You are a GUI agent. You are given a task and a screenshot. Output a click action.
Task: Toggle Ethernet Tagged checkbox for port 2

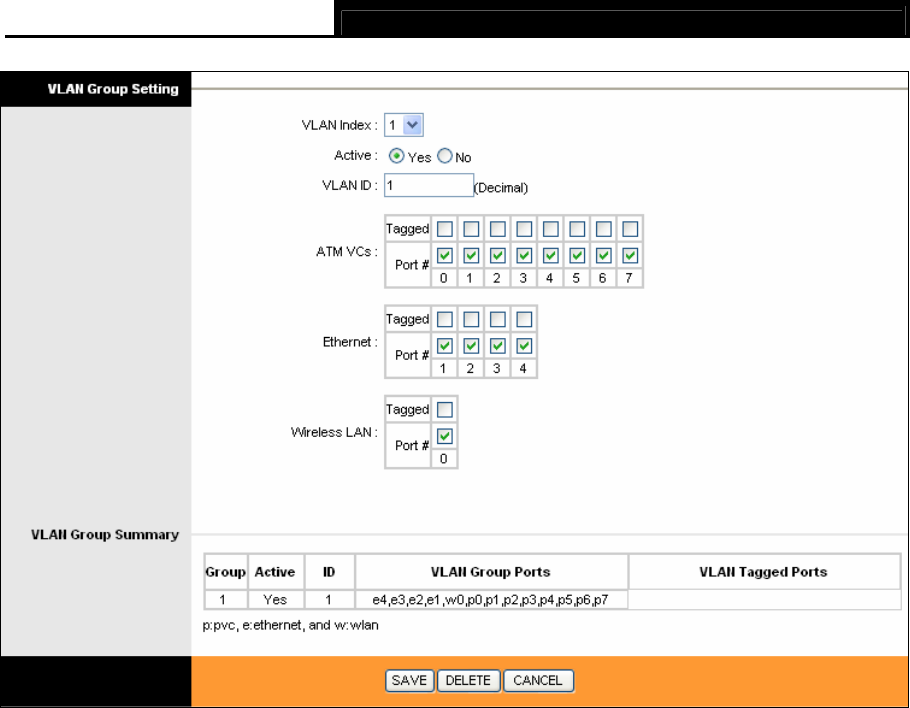[x=471, y=319]
